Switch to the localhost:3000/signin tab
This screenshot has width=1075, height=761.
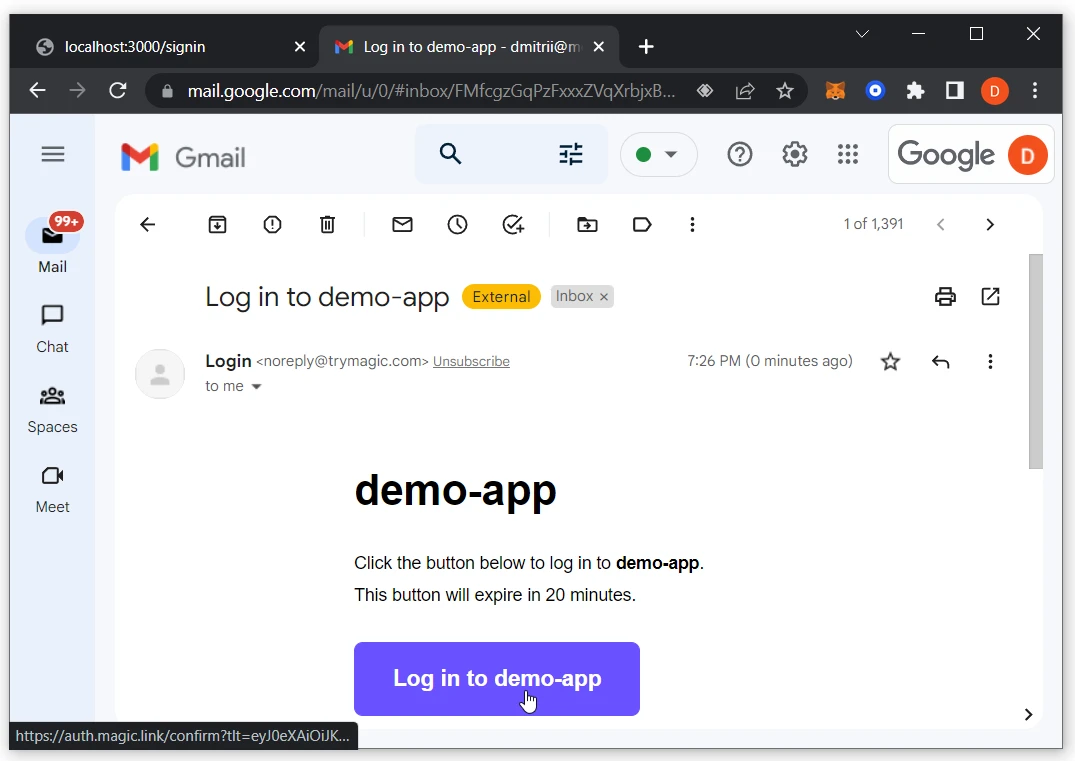click(160, 46)
